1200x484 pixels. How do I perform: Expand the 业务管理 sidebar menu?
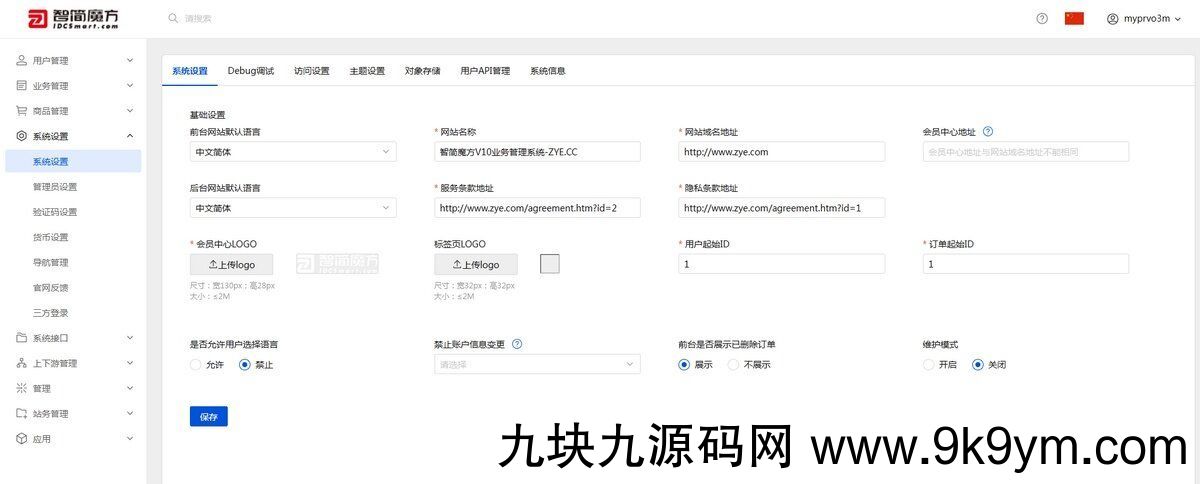coord(74,86)
